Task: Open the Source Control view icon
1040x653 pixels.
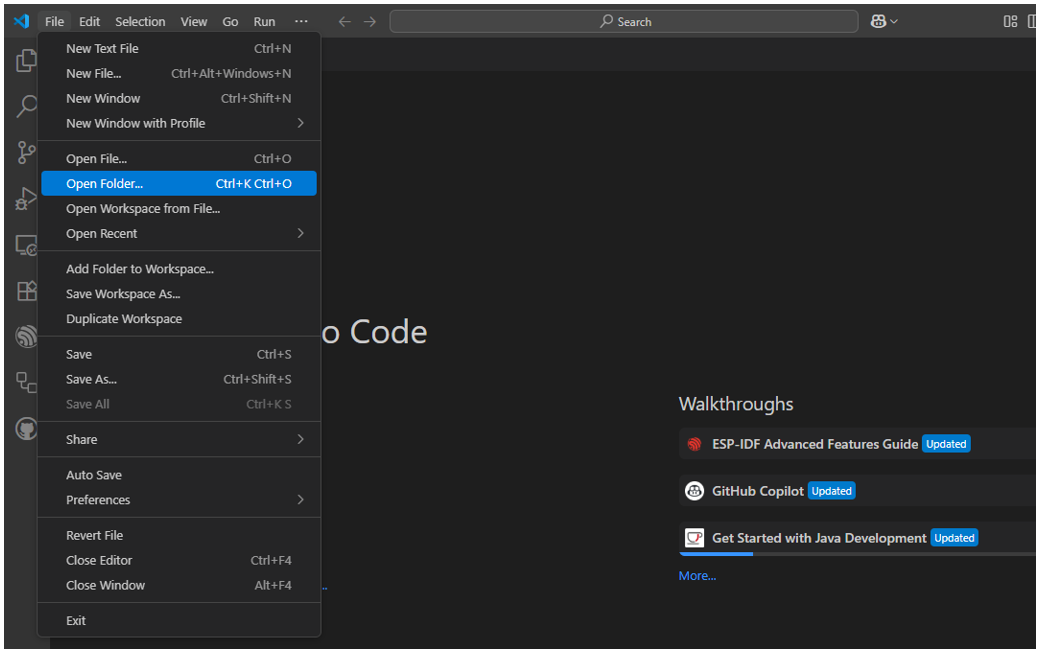Action: click(26, 152)
